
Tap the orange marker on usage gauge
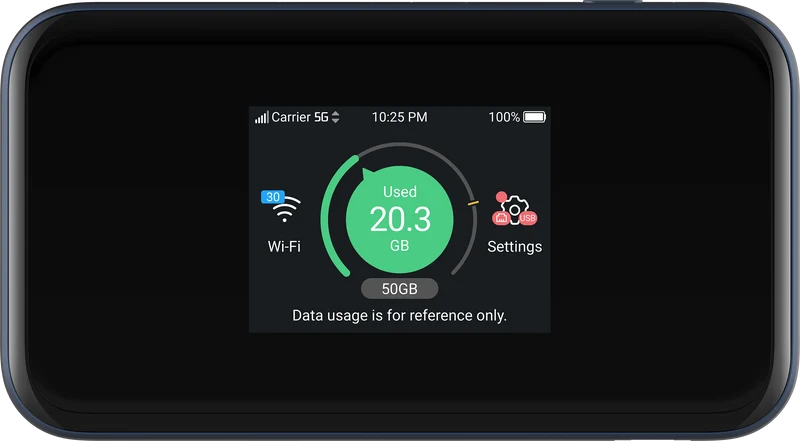point(473,204)
